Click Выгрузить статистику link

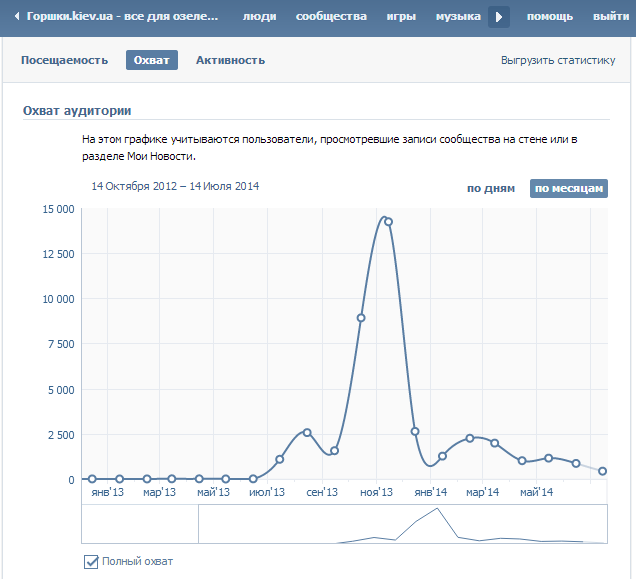click(557, 60)
